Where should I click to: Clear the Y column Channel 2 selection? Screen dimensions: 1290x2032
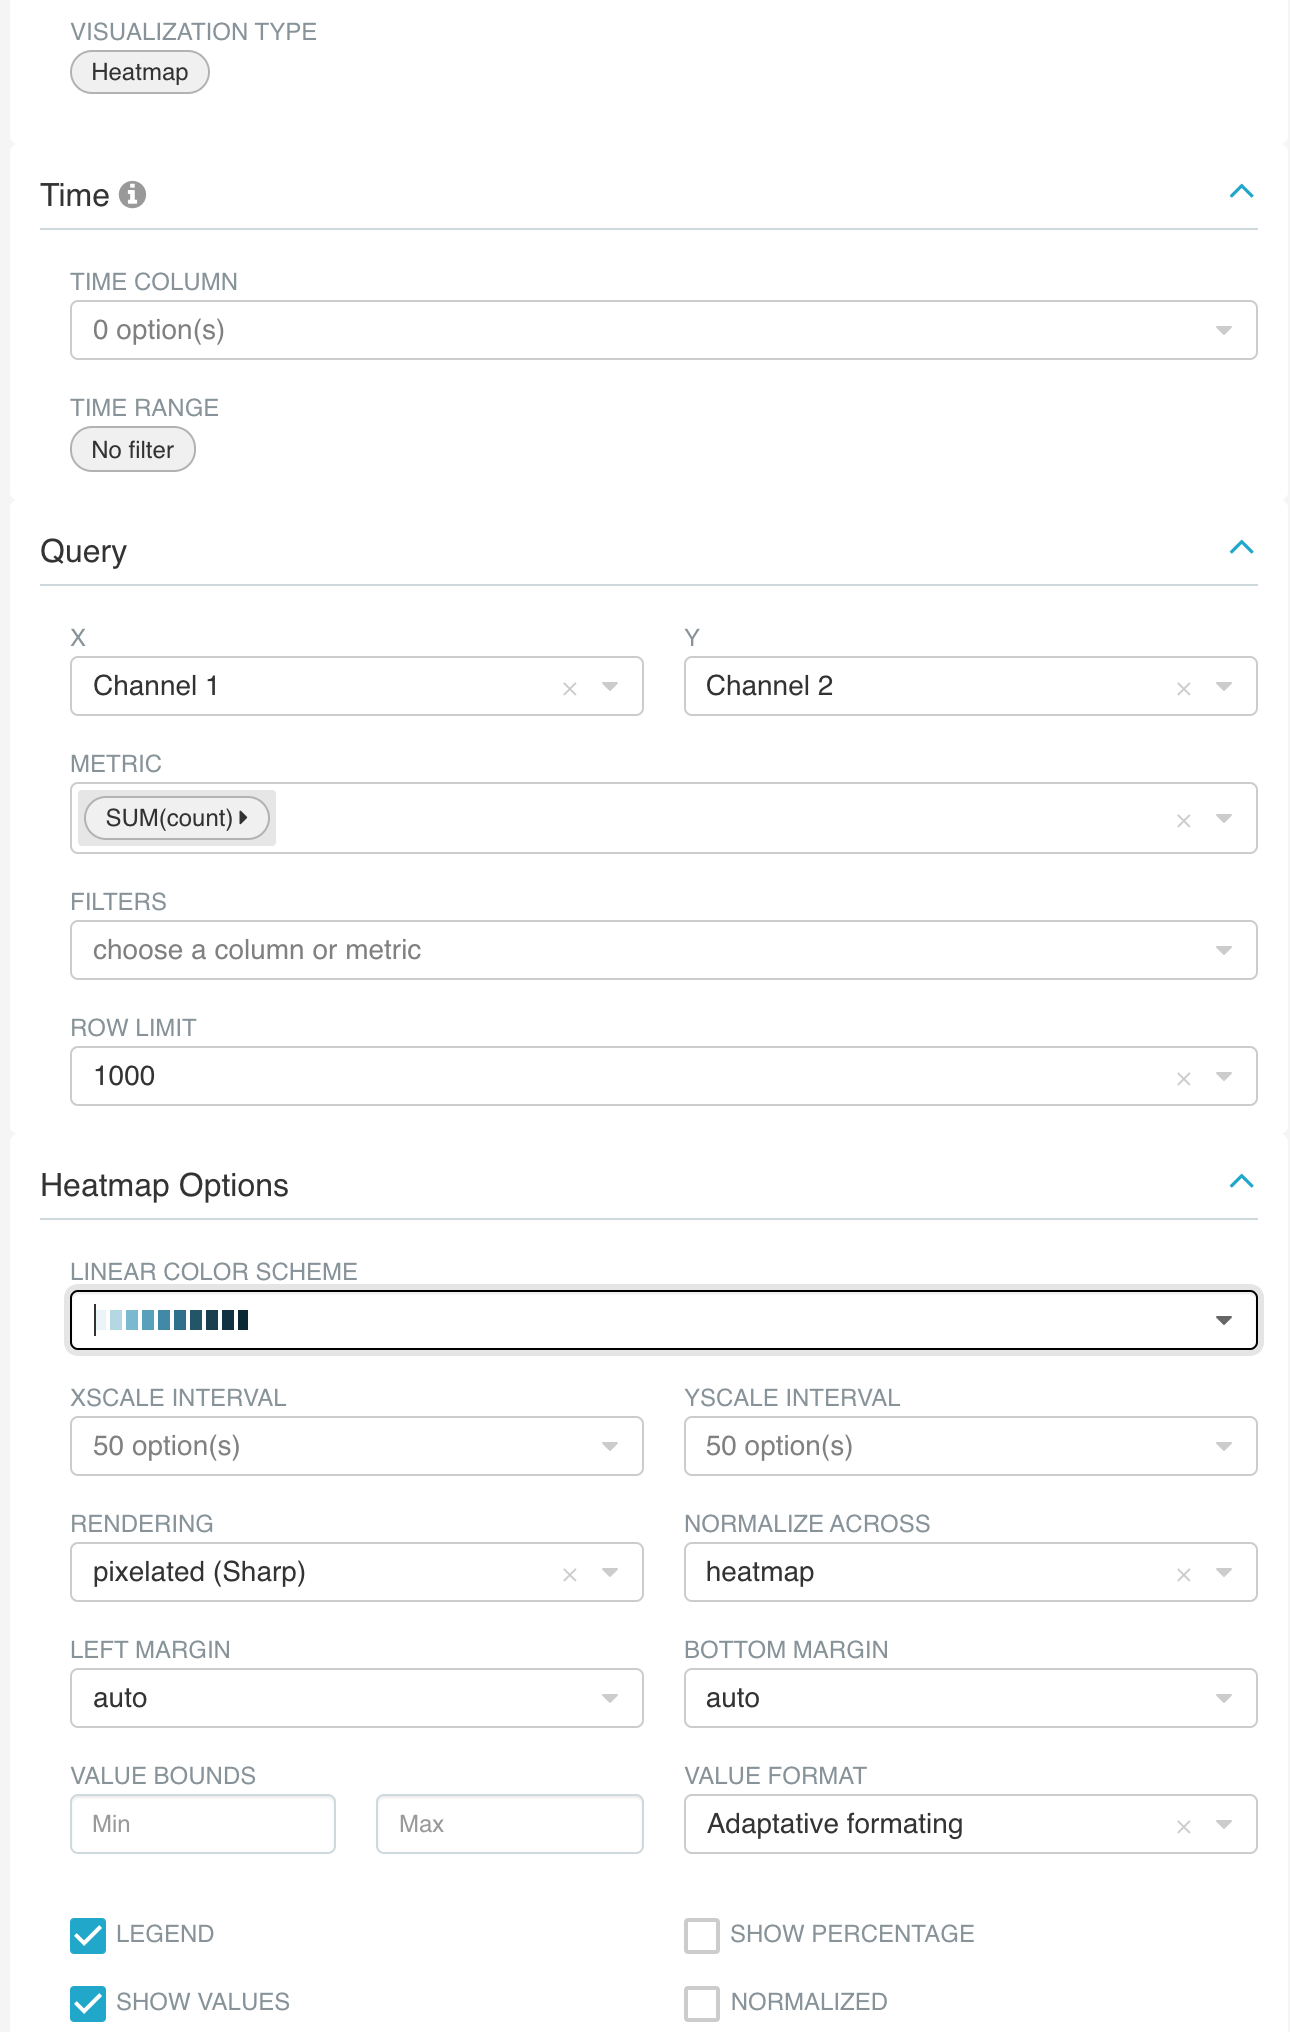[x=1183, y=688]
